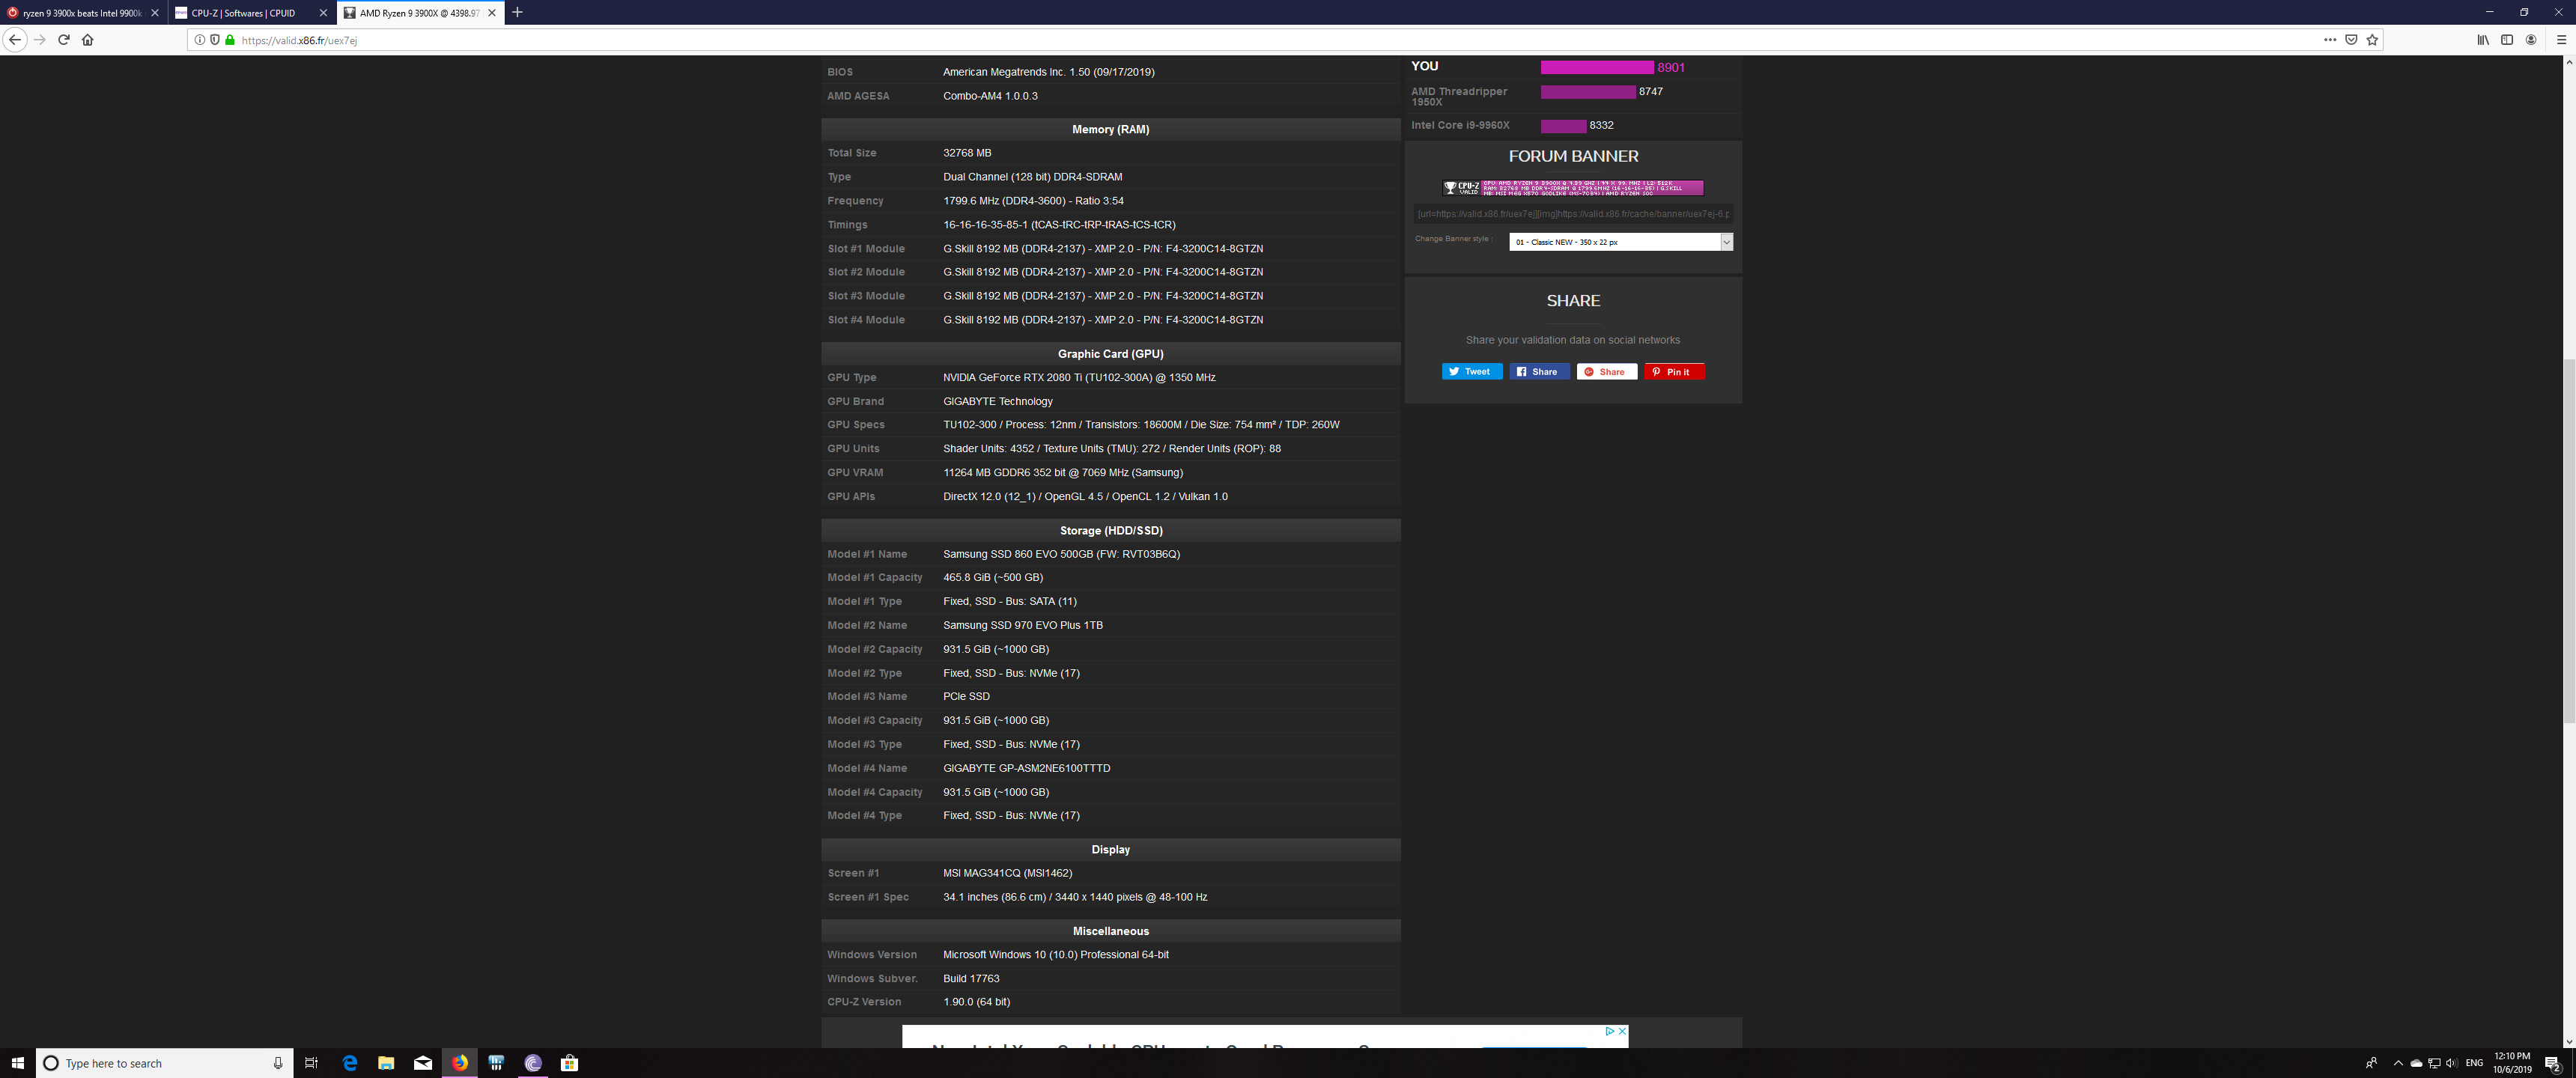
Task: Select the AMD Ryzen 9 3900X @ 4398.97 tab
Action: pyautogui.click(x=420, y=13)
